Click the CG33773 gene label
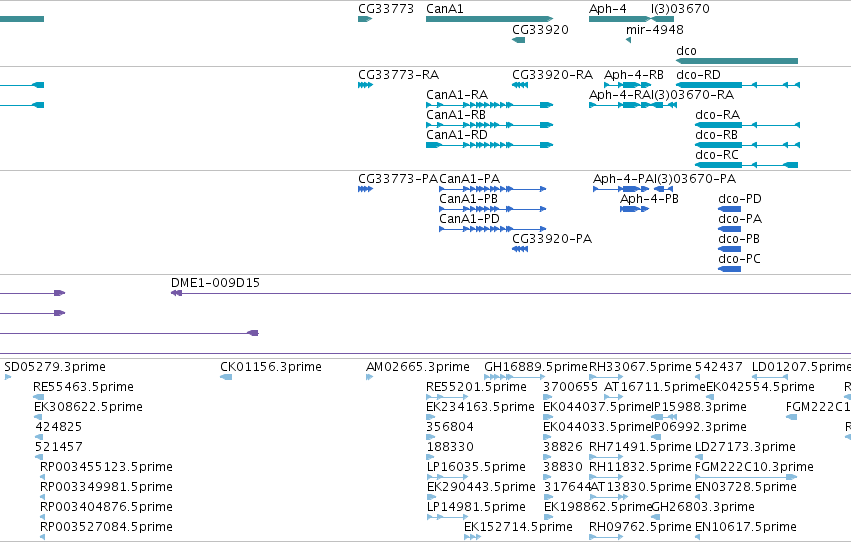Screen dimensions: 851x542 click(385, 9)
